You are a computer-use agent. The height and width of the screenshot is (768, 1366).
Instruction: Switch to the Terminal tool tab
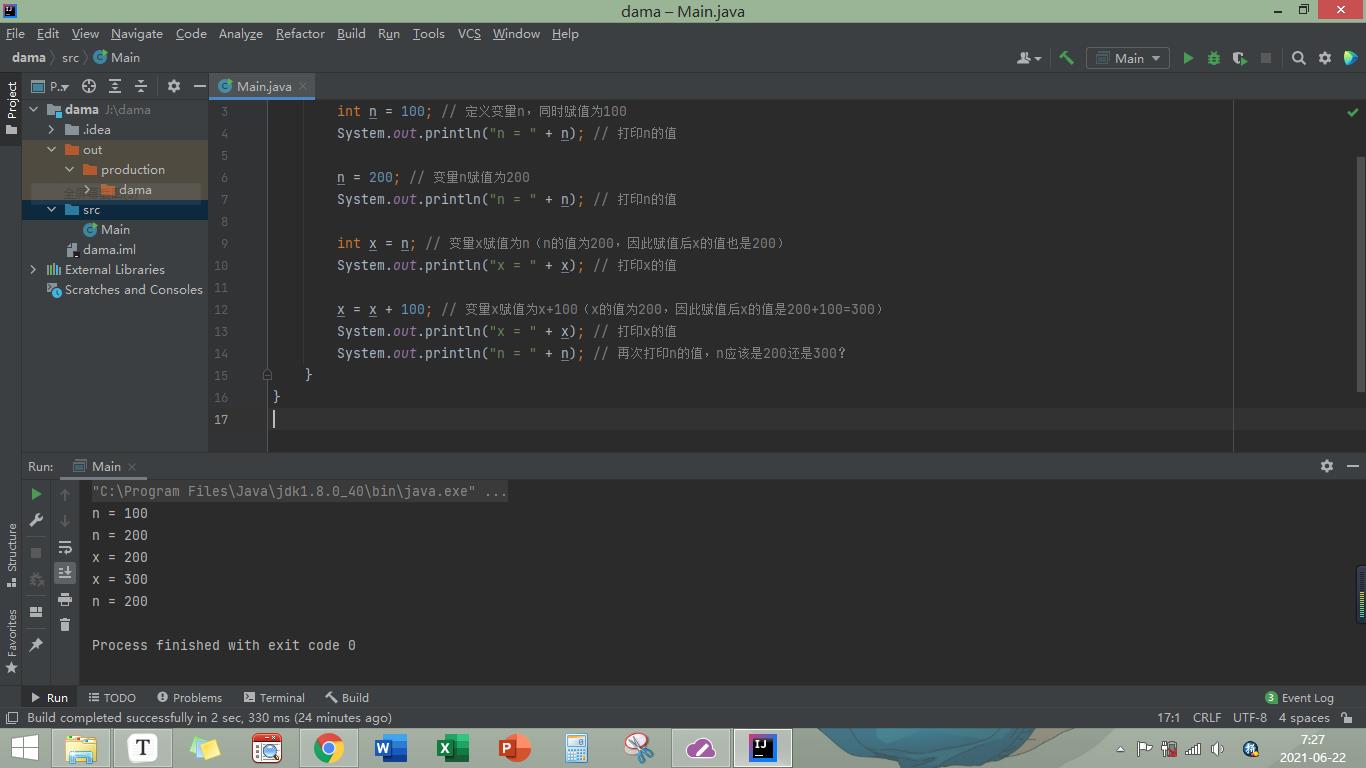tap(273, 697)
